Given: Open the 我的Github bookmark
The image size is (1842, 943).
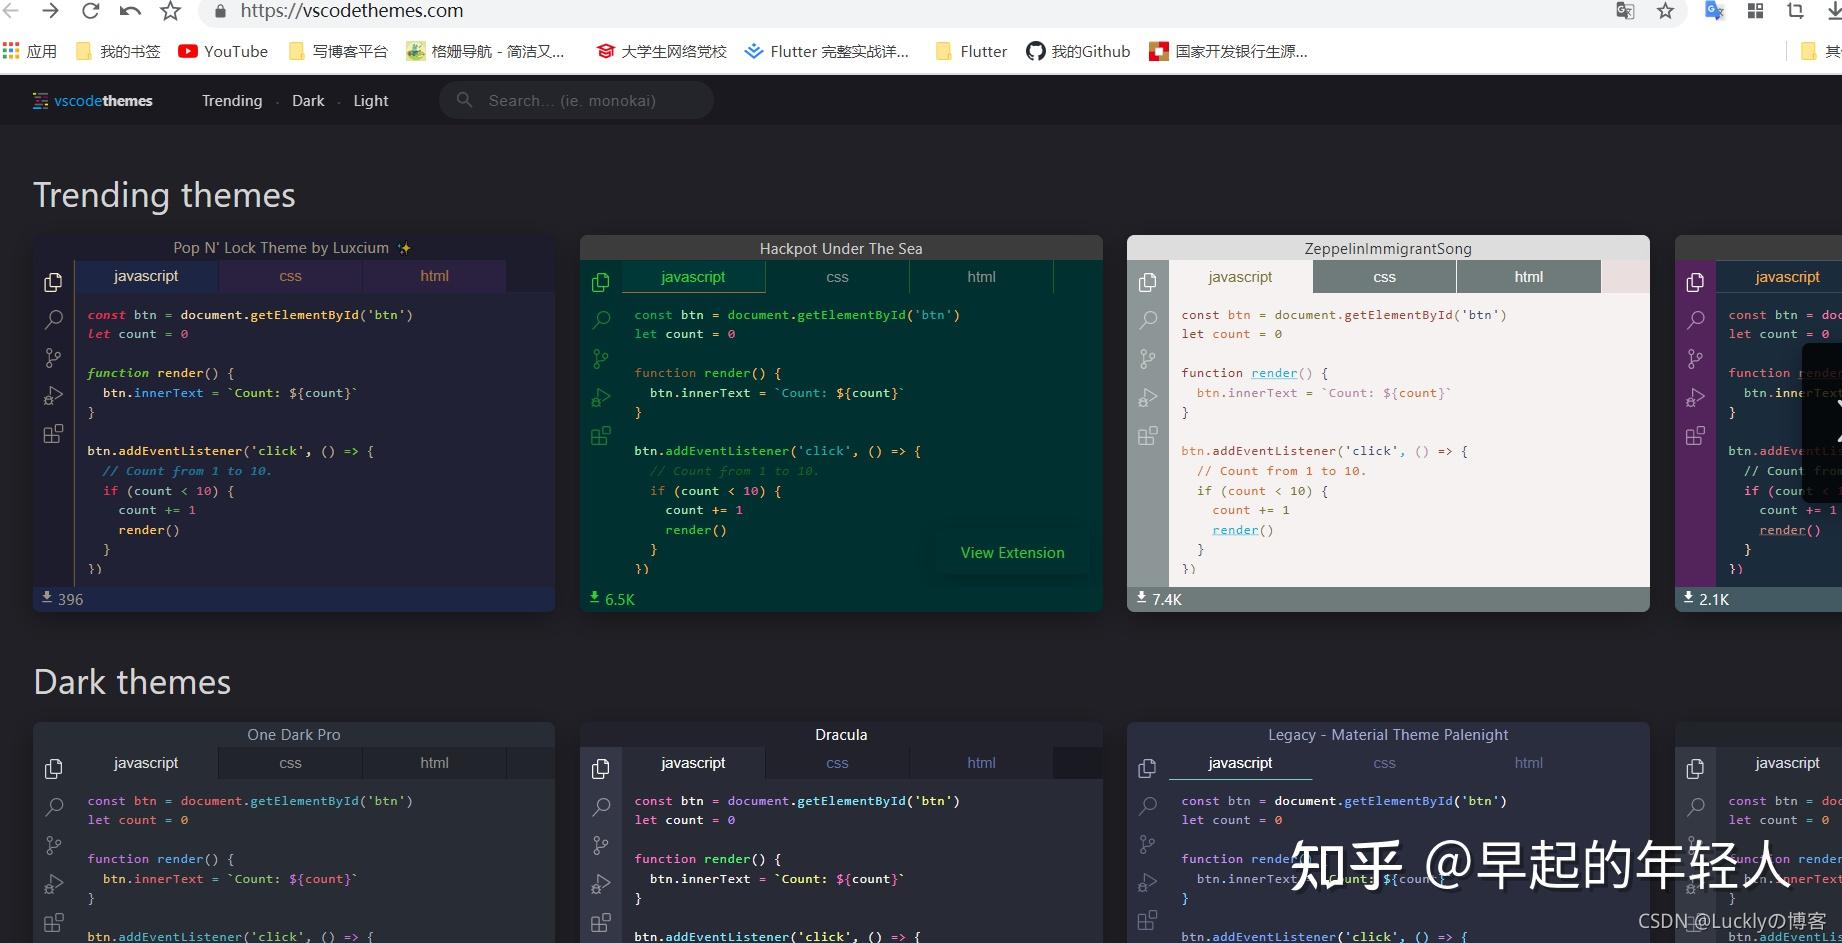Looking at the screenshot, I should point(1077,51).
